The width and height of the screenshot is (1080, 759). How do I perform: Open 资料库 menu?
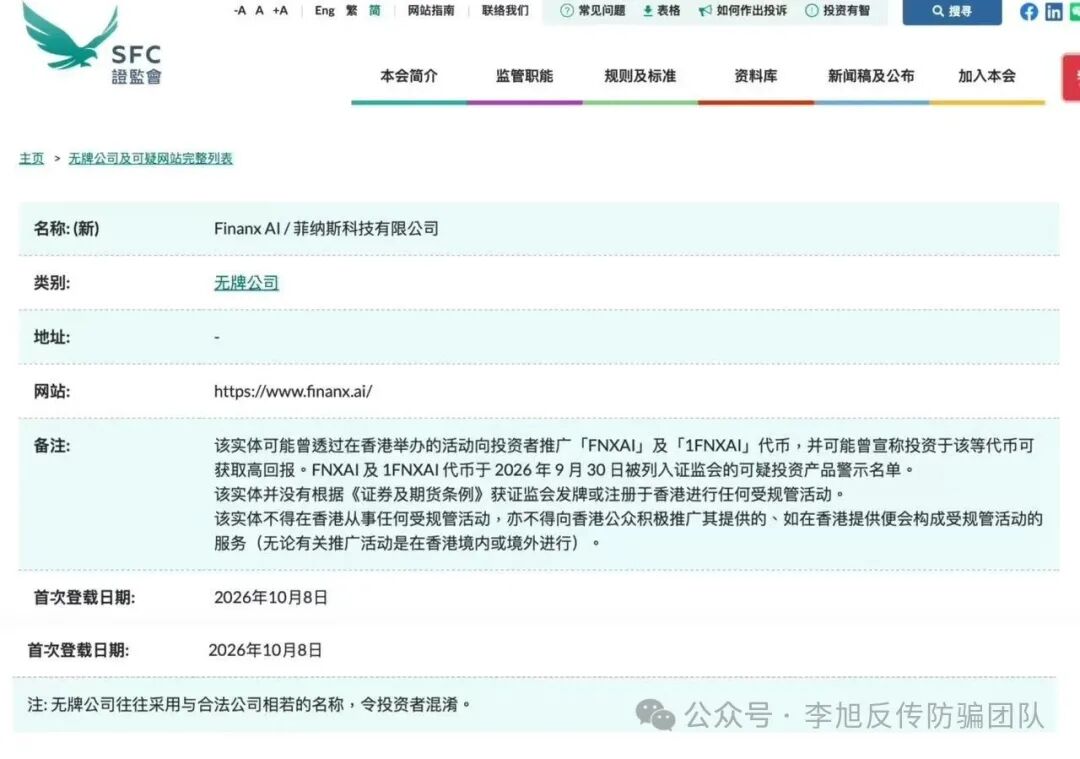(756, 76)
